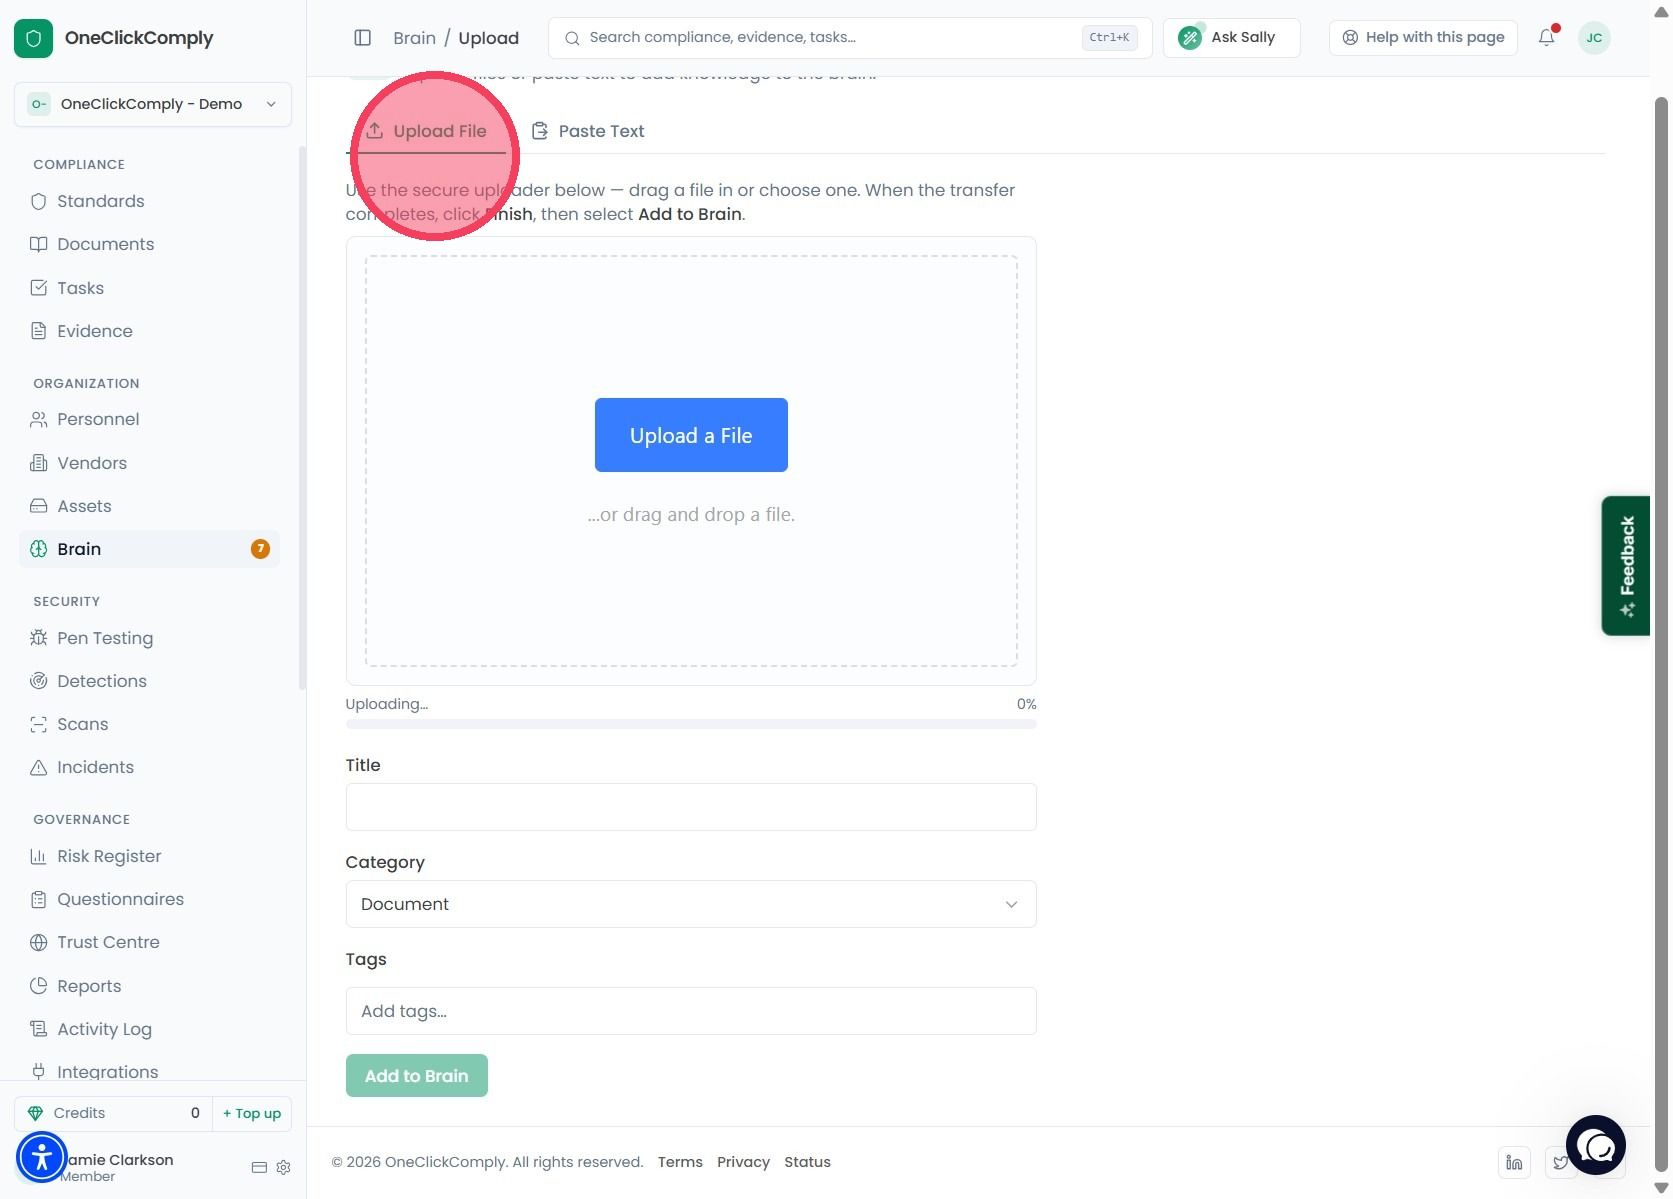The height and width of the screenshot is (1199, 1673).
Task: Switch to the Upload File tab
Action: click(426, 131)
